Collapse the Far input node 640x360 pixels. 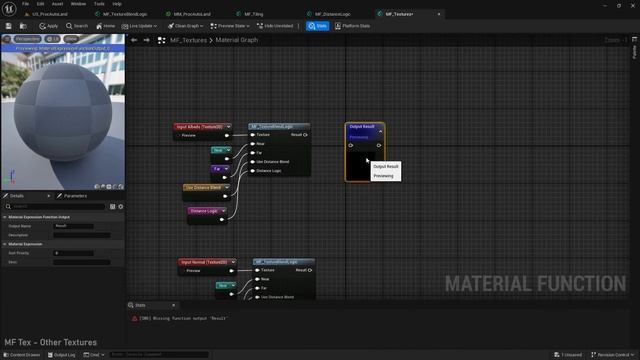[226, 169]
